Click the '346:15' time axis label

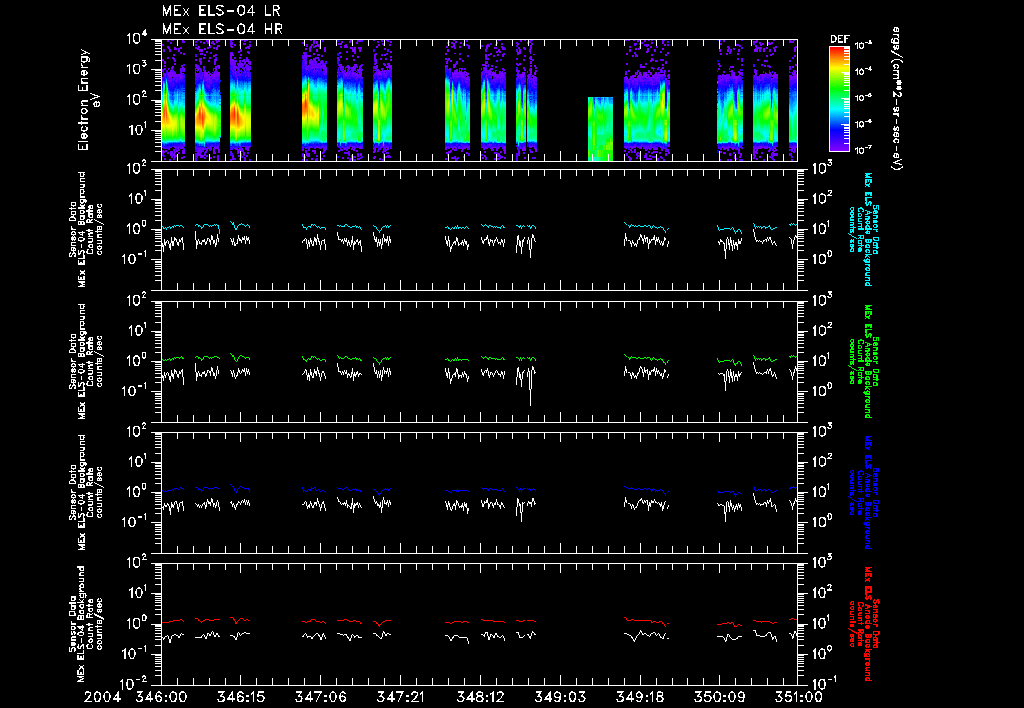tap(240, 697)
